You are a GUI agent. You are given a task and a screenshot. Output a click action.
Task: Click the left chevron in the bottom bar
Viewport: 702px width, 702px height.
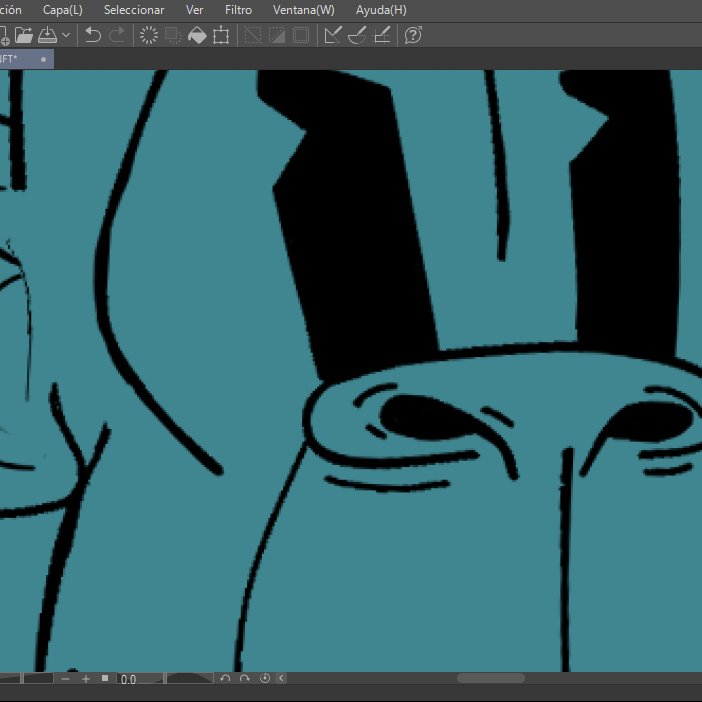(x=281, y=679)
